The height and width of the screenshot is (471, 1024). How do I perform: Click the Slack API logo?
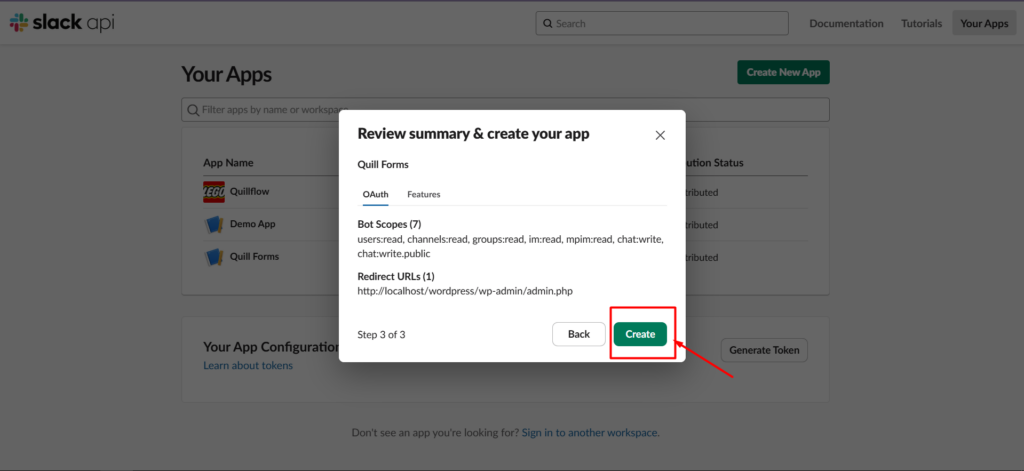63,23
